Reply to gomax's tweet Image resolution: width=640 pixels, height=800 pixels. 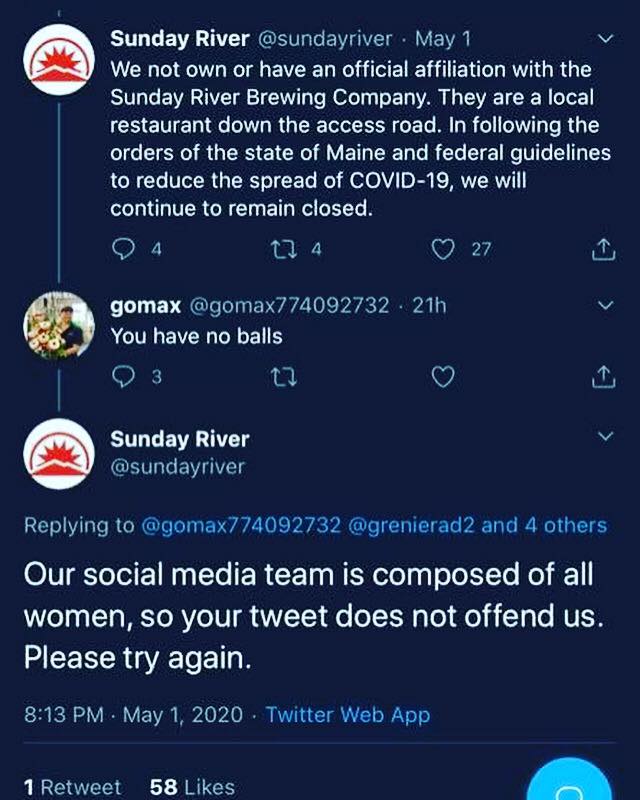(x=123, y=377)
